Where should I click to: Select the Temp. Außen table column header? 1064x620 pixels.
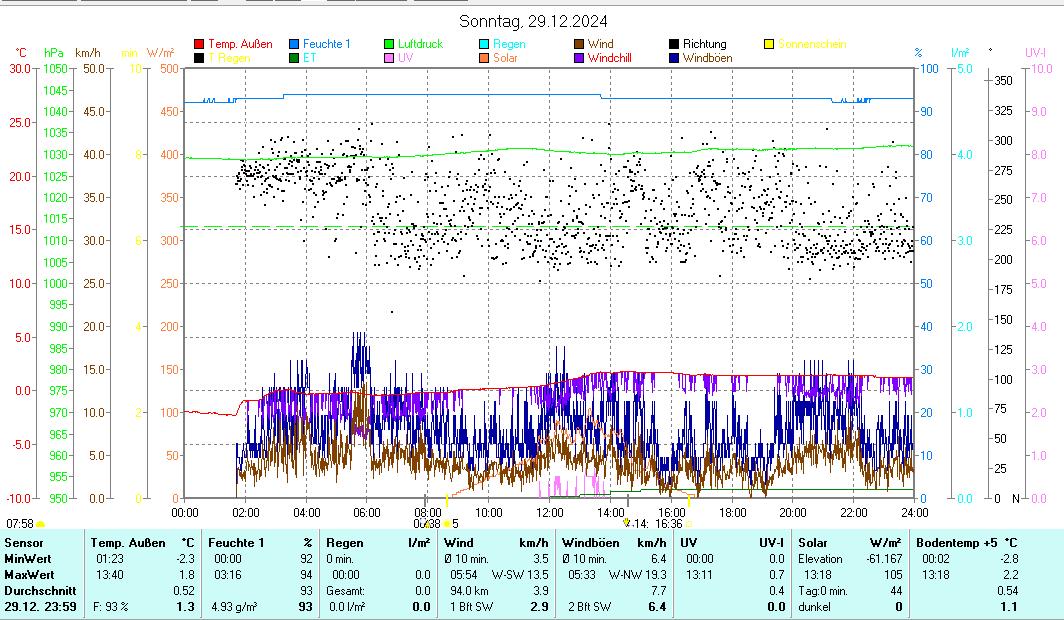click(x=128, y=542)
